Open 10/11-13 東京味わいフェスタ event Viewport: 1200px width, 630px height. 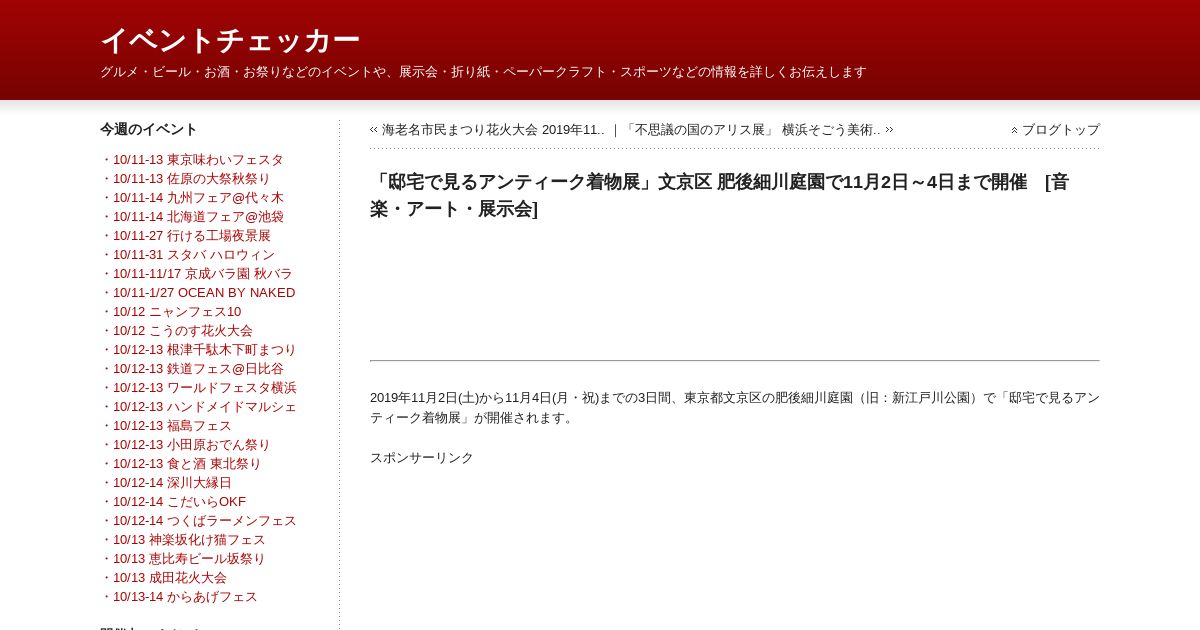click(198, 160)
